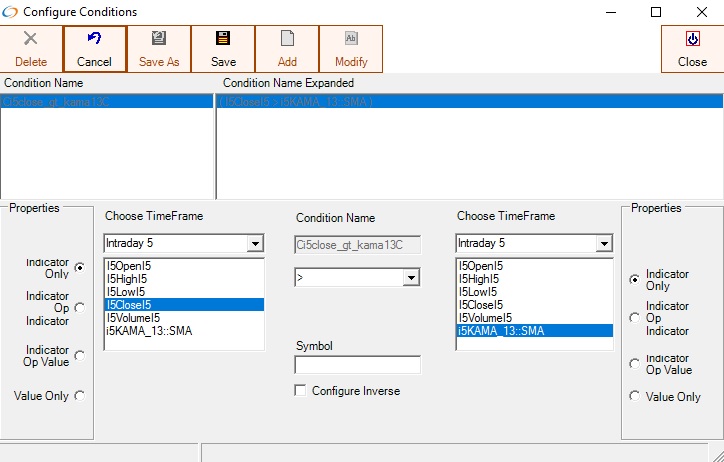Open left Intraday 5 timeframe dropdown
Viewport: 724px width, 462px height.
click(255, 243)
